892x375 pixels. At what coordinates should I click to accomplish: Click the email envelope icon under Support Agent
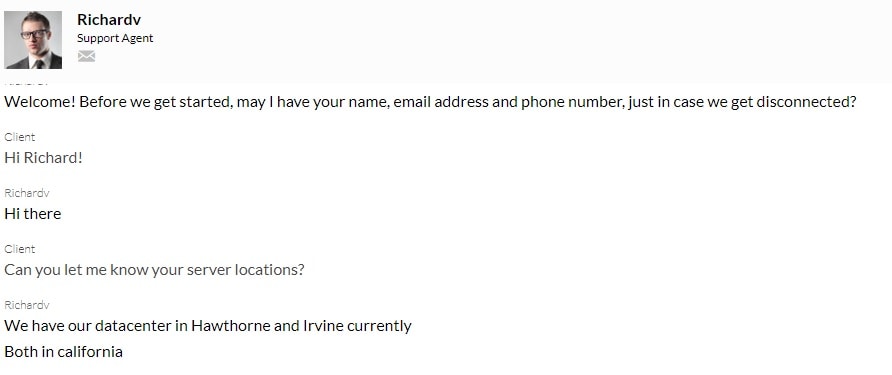86,56
